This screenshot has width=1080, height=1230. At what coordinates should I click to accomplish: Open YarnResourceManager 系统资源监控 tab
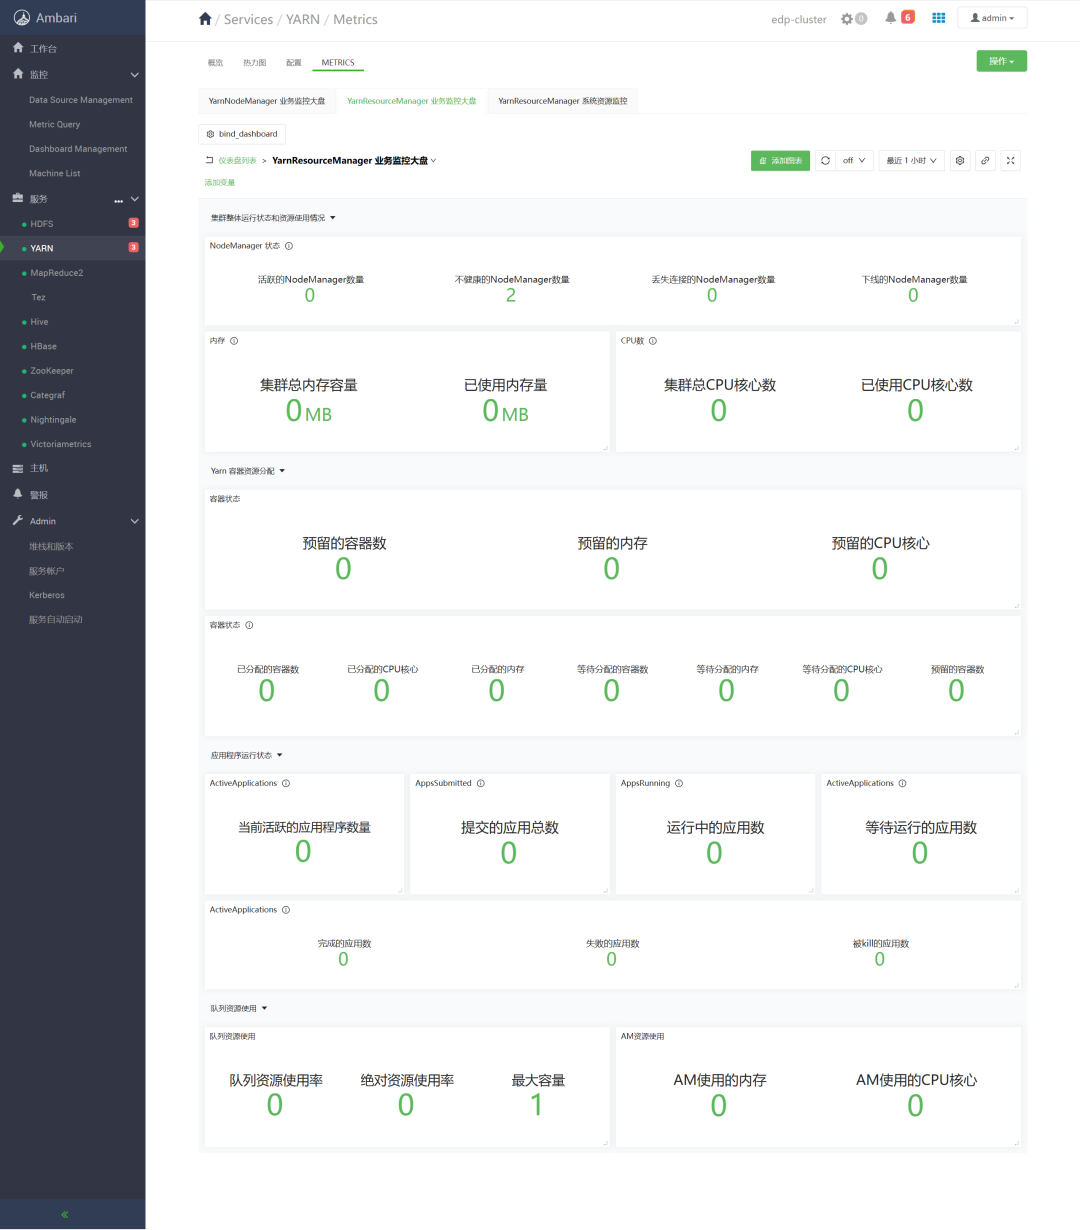[563, 101]
